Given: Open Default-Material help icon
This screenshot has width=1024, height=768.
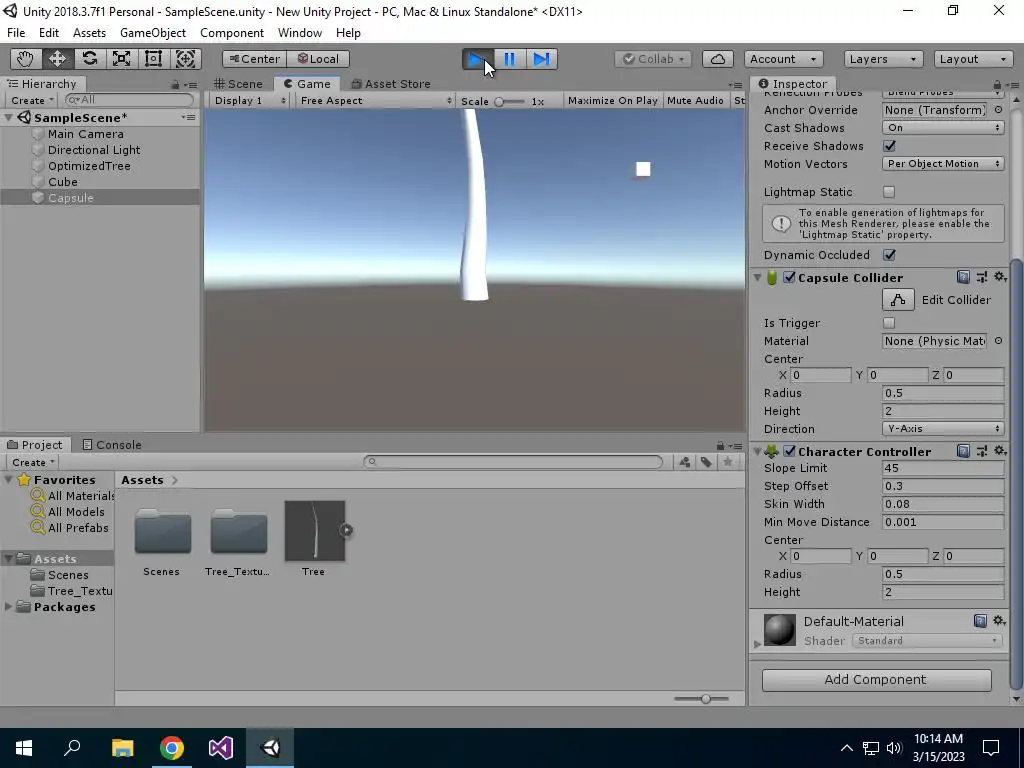Looking at the screenshot, I should click(x=980, y=620).
